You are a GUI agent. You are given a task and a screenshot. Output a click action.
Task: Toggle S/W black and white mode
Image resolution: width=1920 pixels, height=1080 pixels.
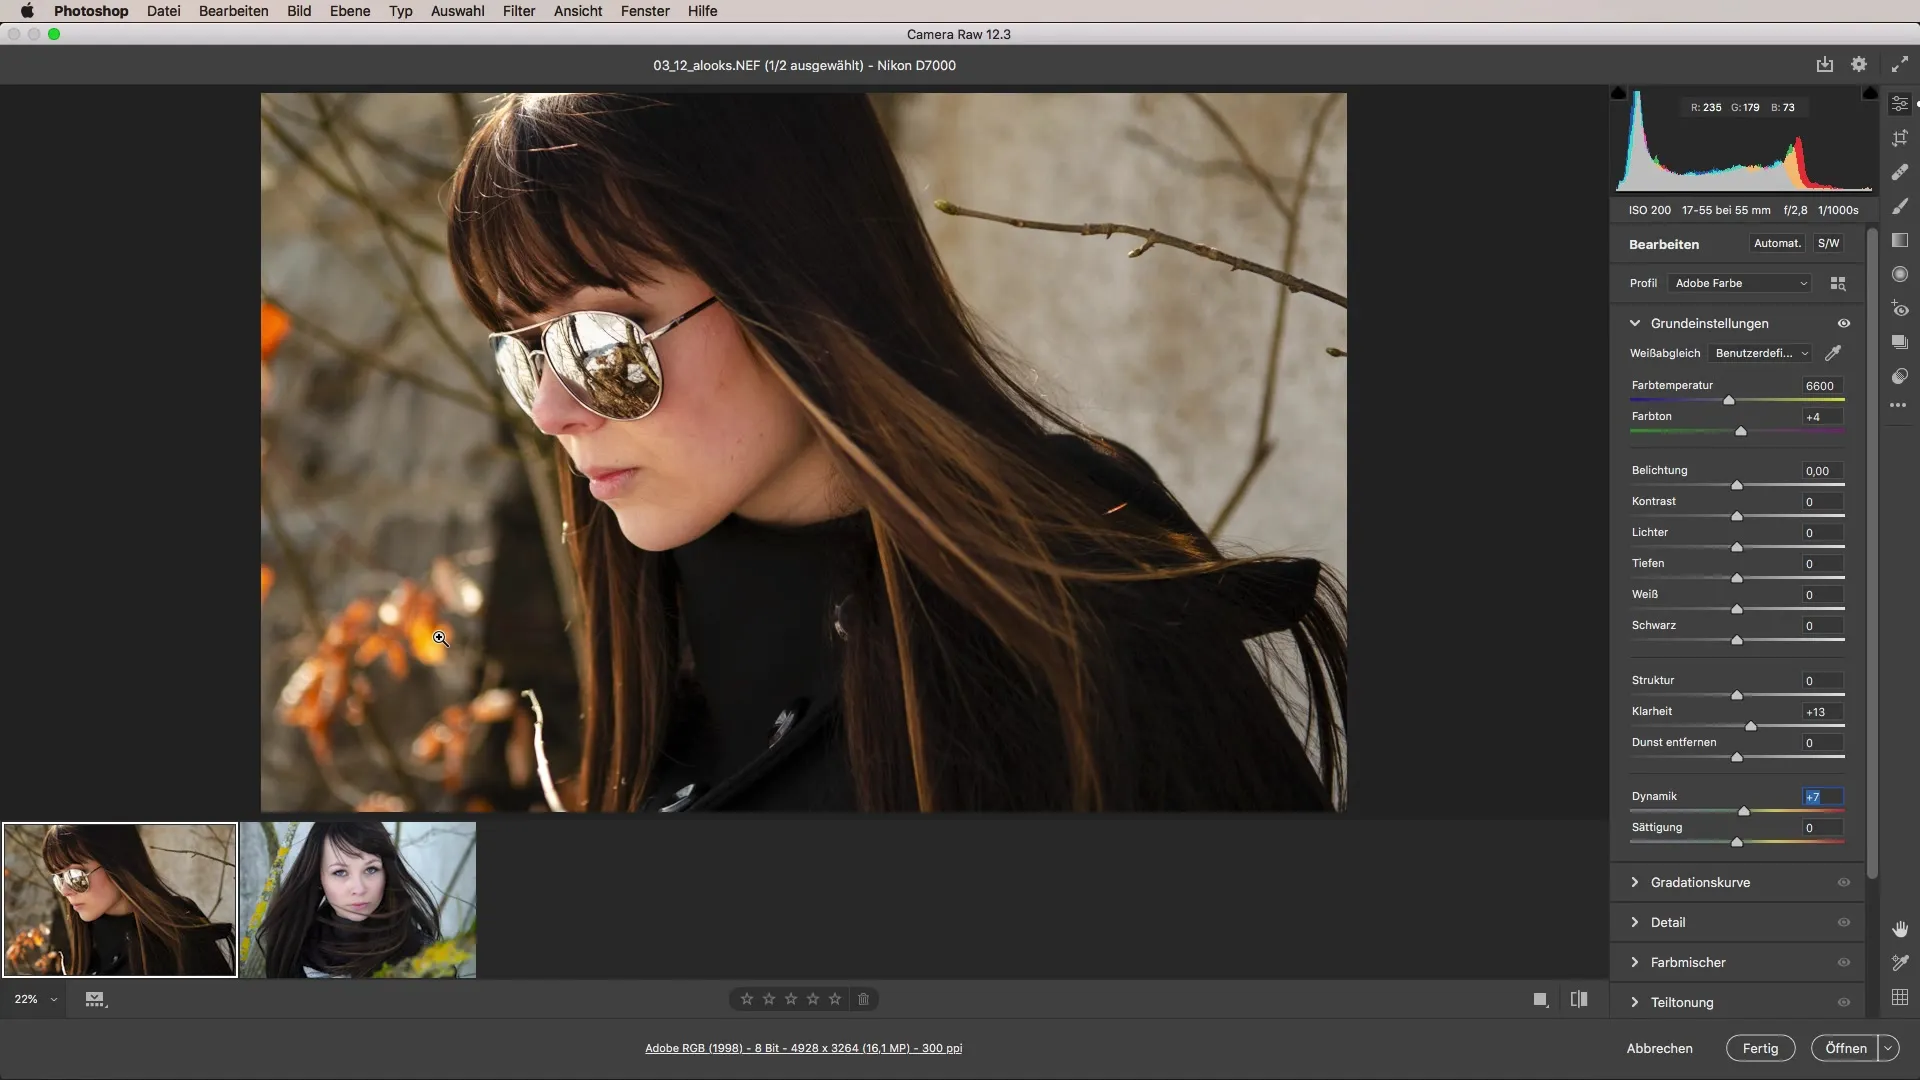tap(1828, 243)
